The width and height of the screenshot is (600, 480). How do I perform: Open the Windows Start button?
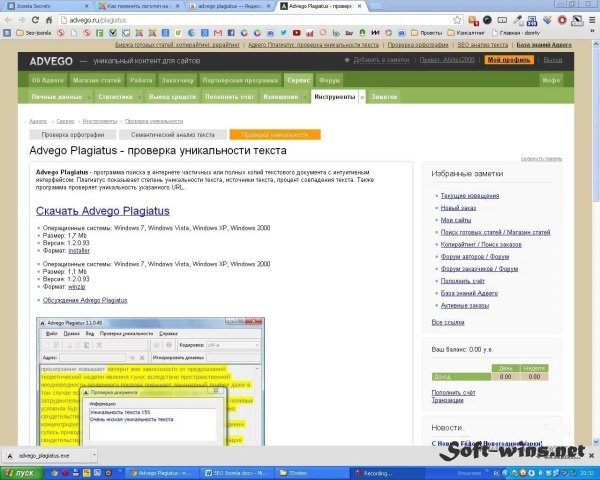[x=22, y=473]
